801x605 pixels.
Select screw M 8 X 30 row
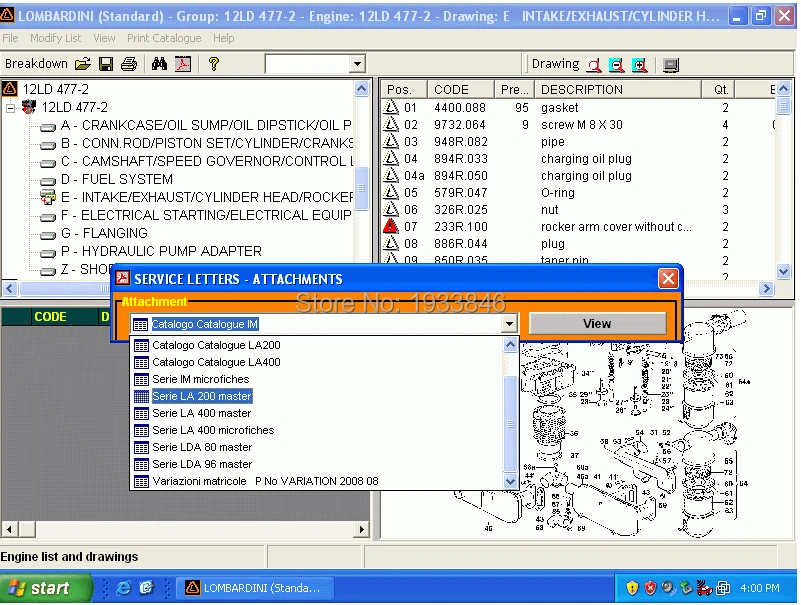coord(578,125)
